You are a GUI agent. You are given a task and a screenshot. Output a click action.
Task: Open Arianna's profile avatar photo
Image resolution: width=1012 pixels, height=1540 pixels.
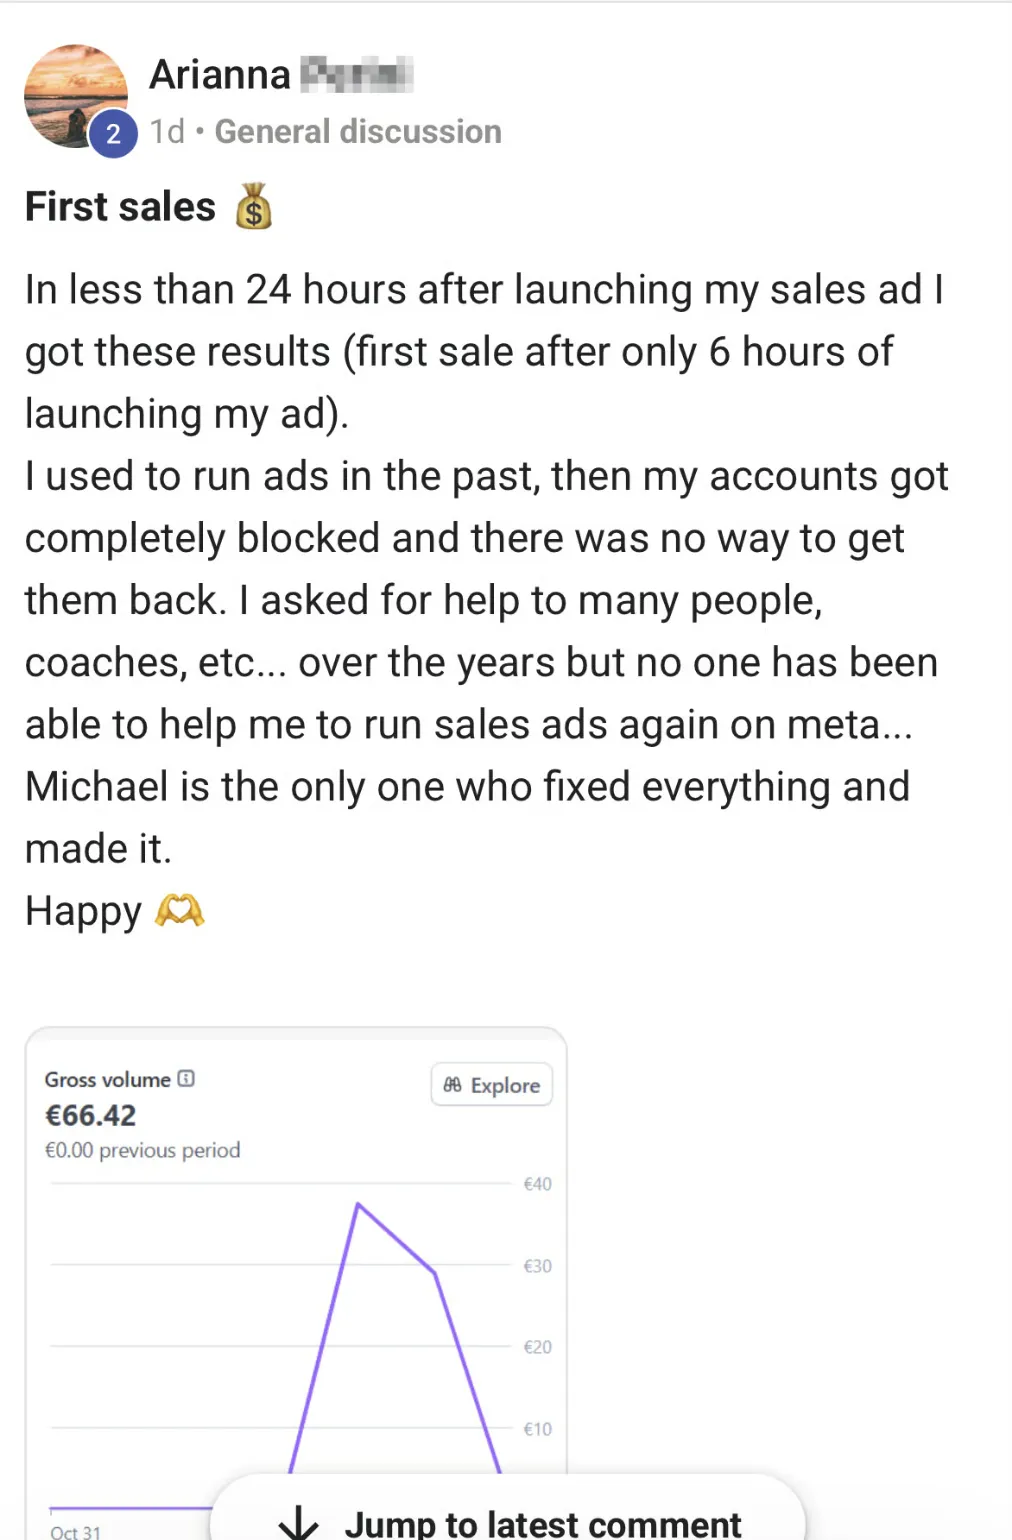[x=74, y=94]
